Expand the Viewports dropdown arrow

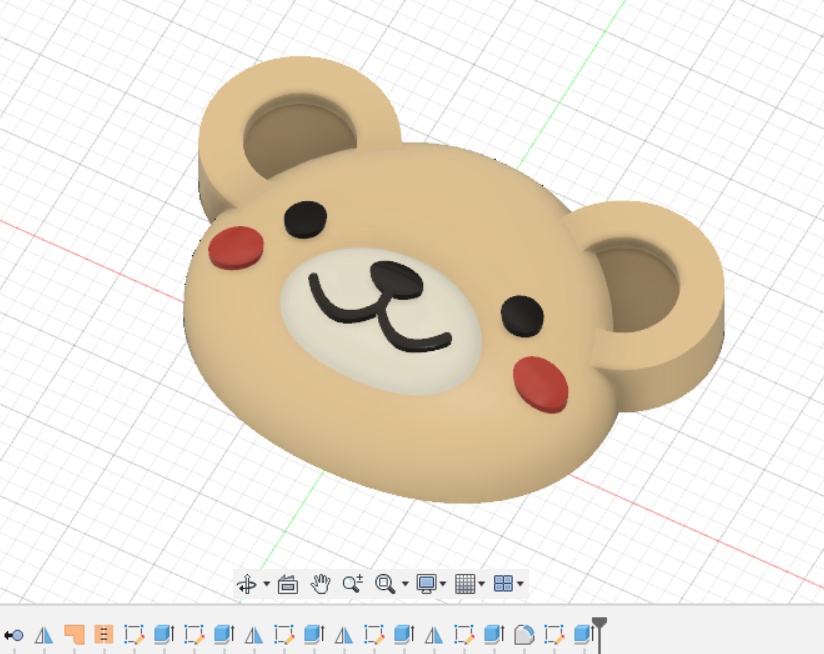point(520,584)
